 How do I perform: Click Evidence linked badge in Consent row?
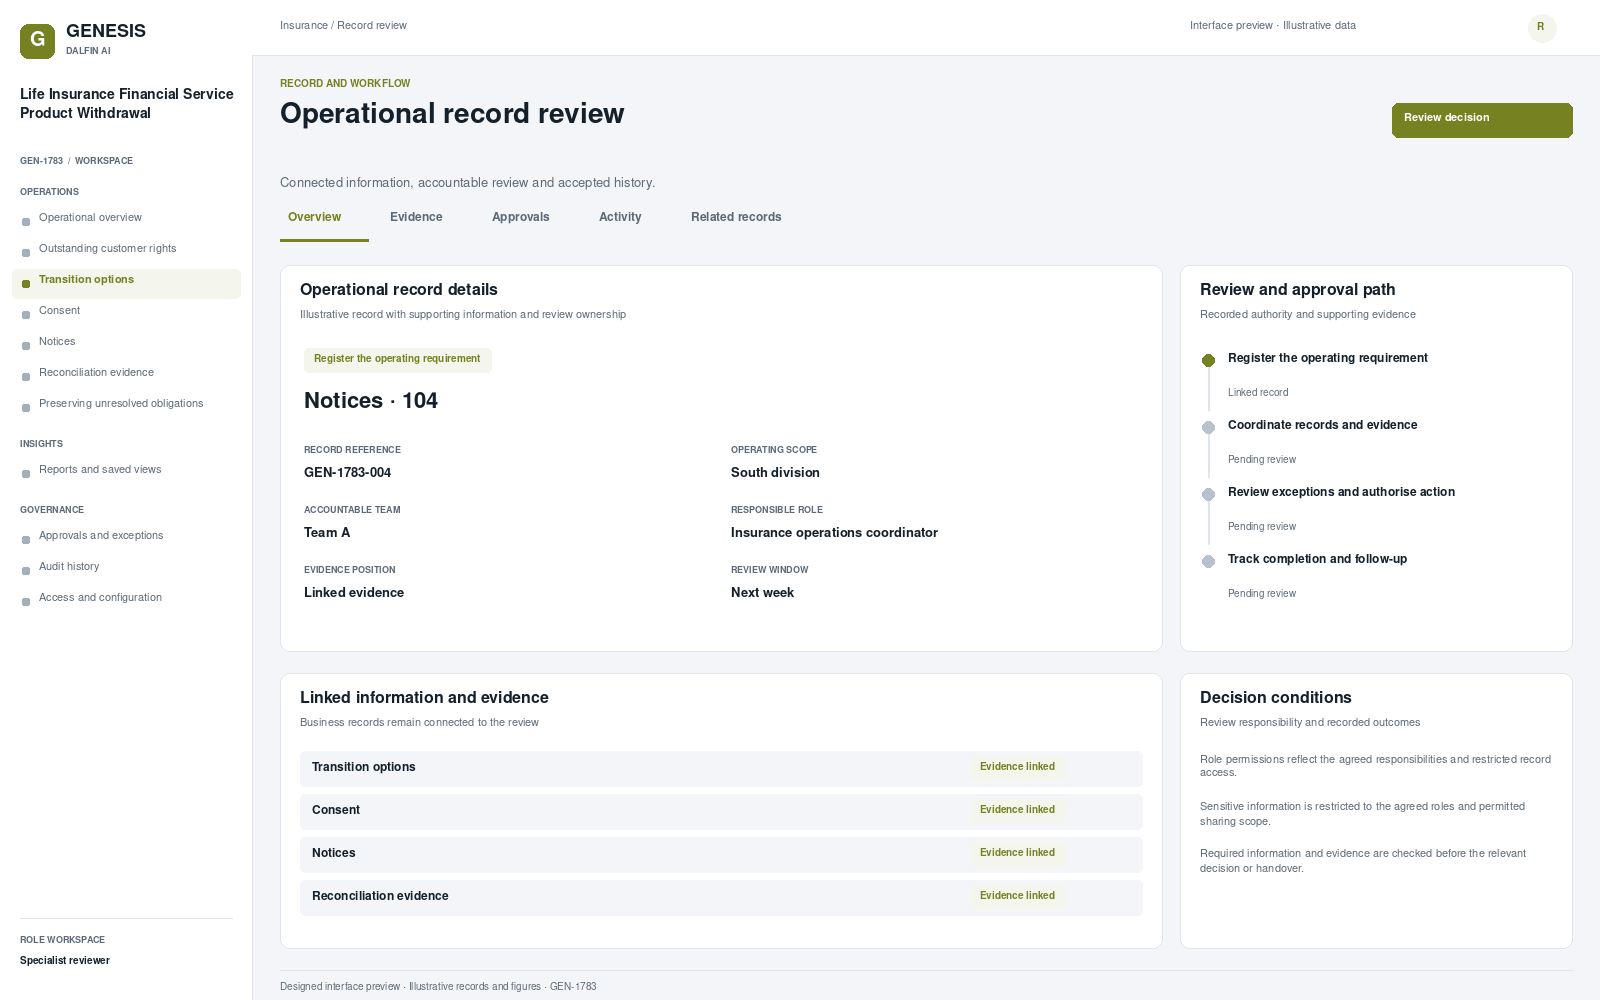click(x=1017, y=810)
